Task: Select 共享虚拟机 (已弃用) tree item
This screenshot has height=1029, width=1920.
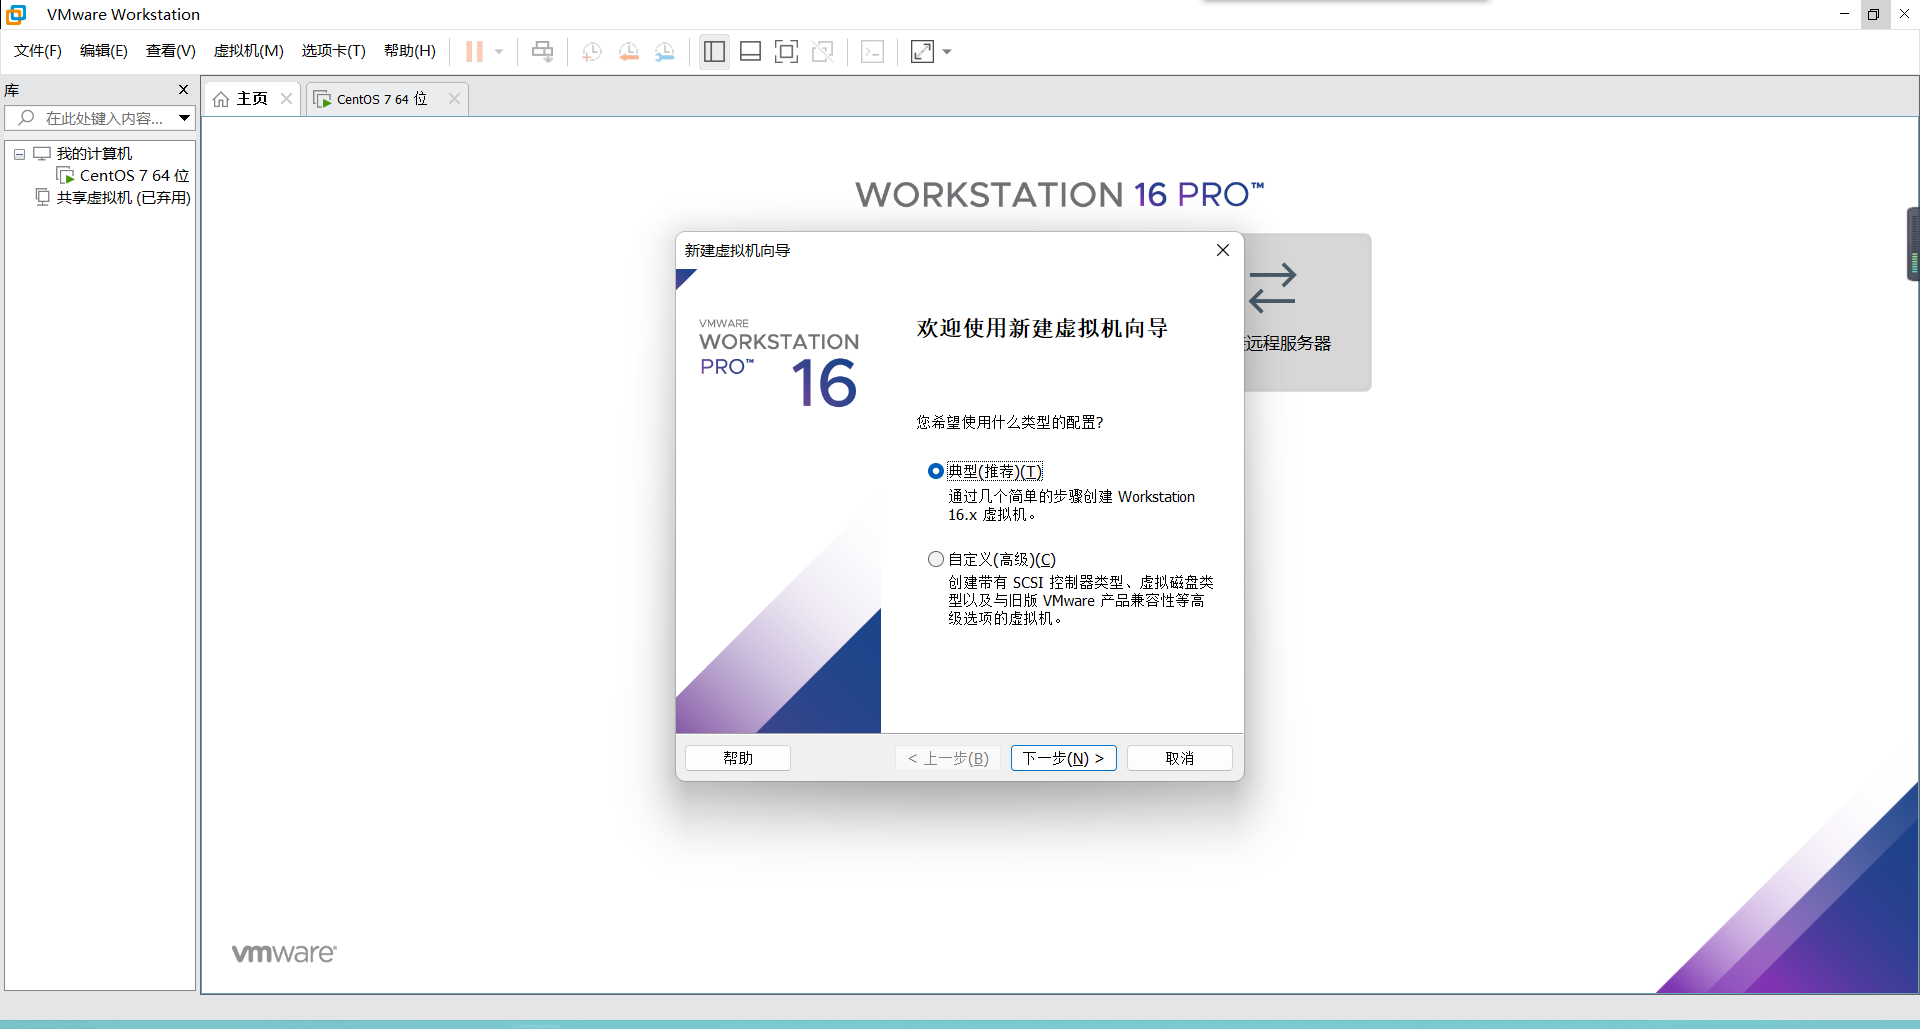Action: [123, 198]
